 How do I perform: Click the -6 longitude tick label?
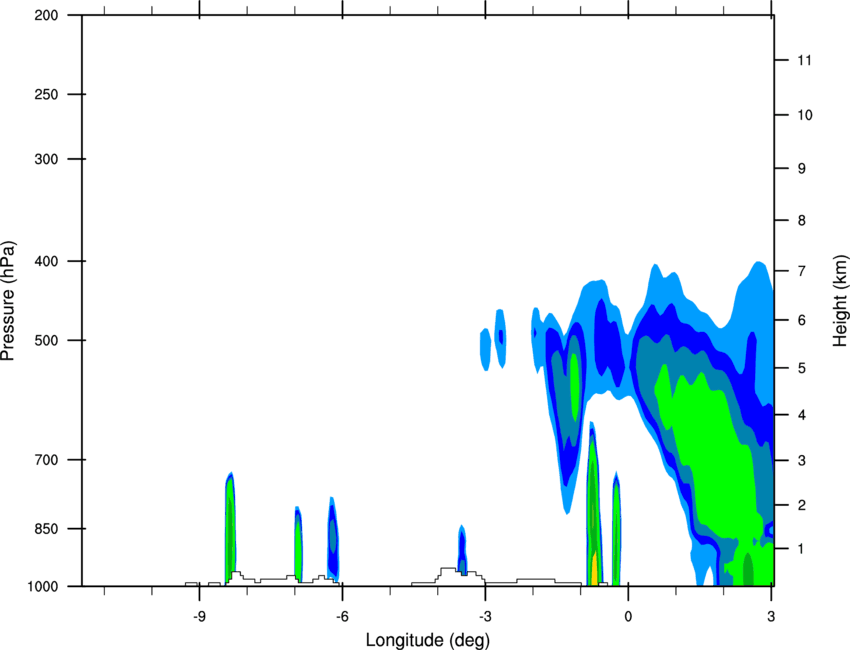tap(342, 617)
